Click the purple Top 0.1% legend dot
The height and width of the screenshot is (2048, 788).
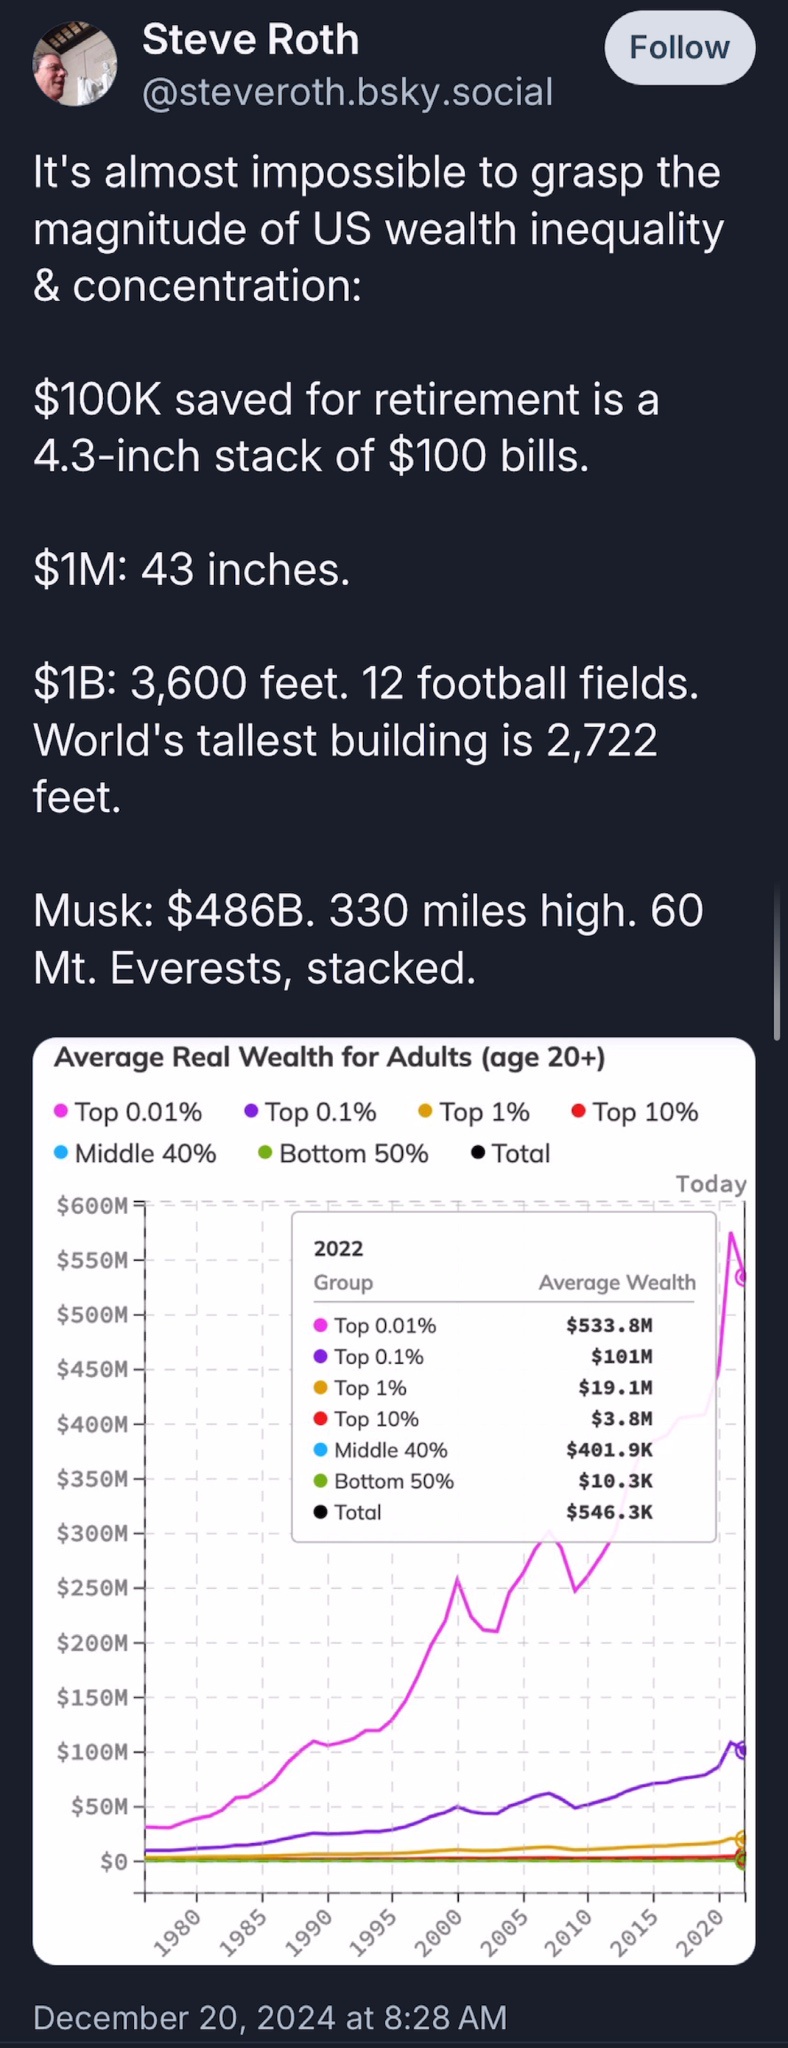click(x=251, y=1112)
